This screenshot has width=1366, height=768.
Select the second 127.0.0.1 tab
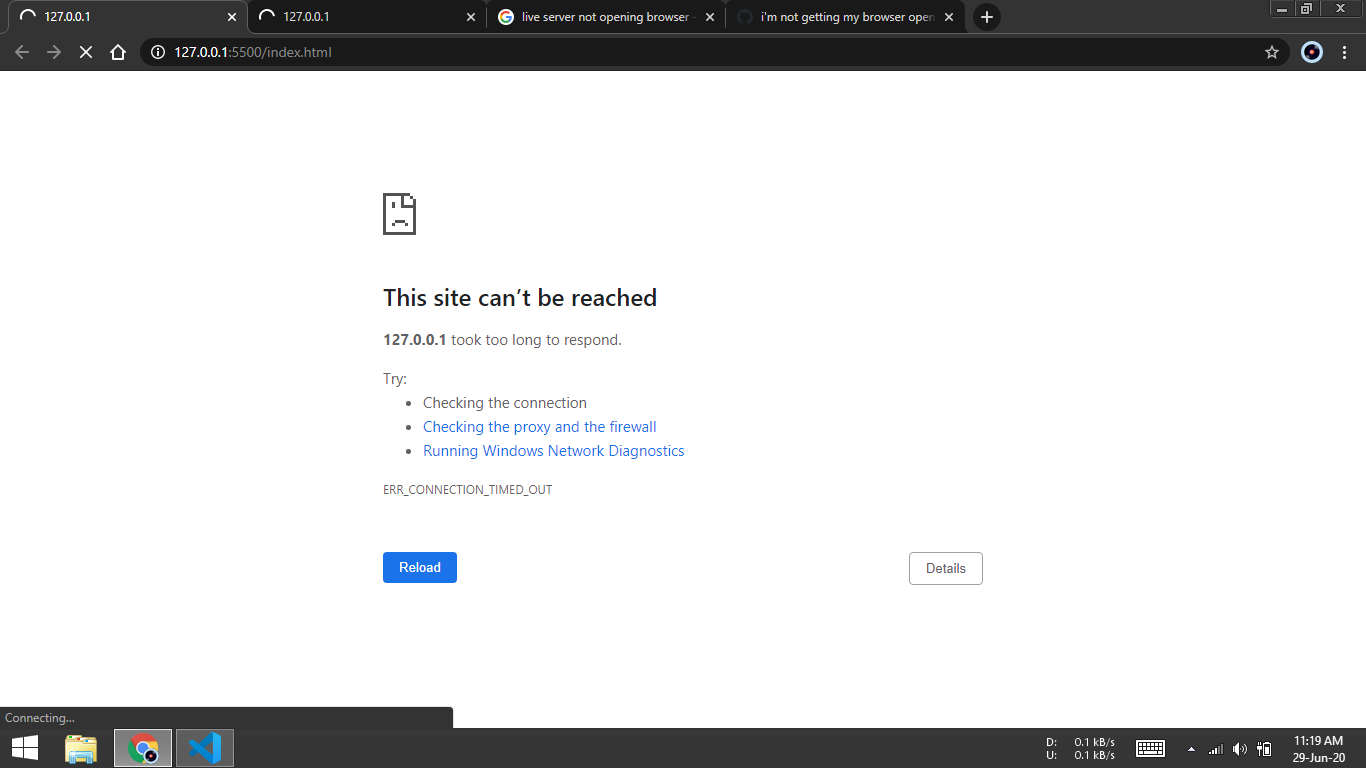pos(350,16)
